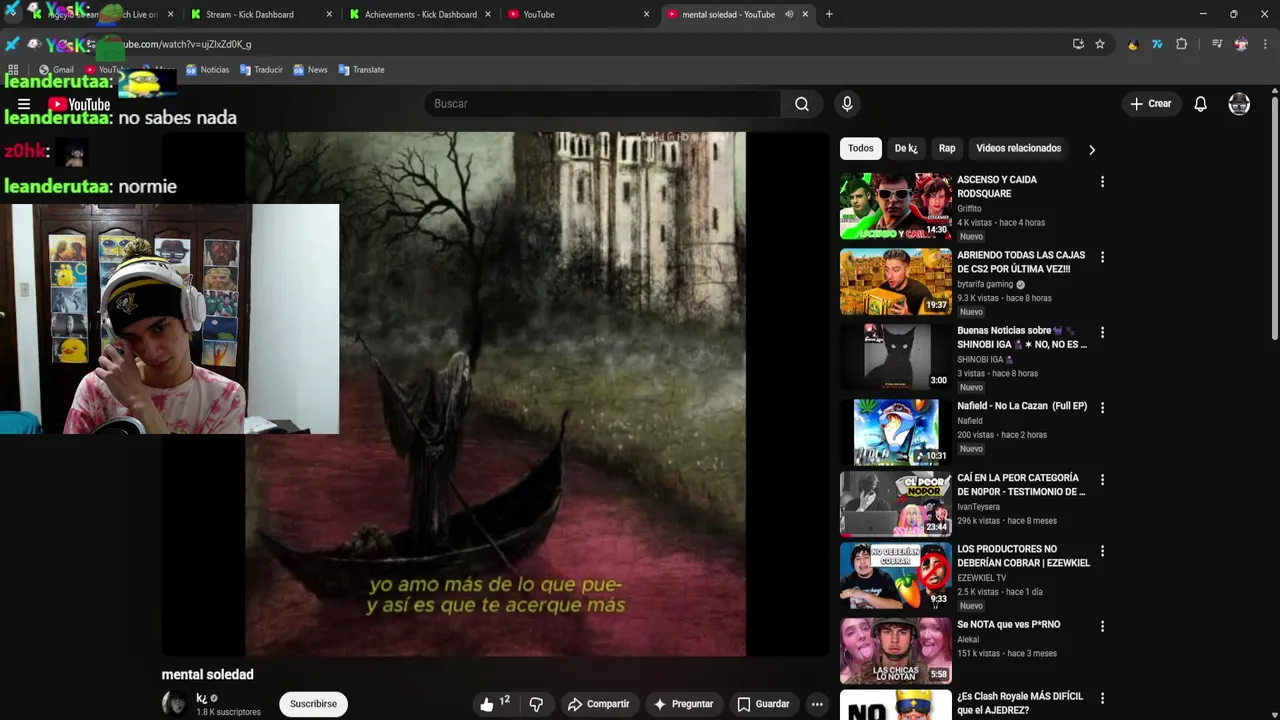
Task: Click the video player to pause
Action: 495,394
